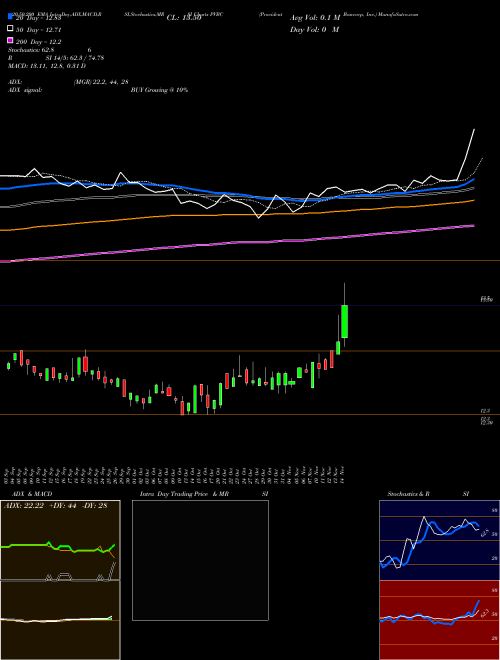
Task: Click the red-background RSI chart
Action: point(439,620)
